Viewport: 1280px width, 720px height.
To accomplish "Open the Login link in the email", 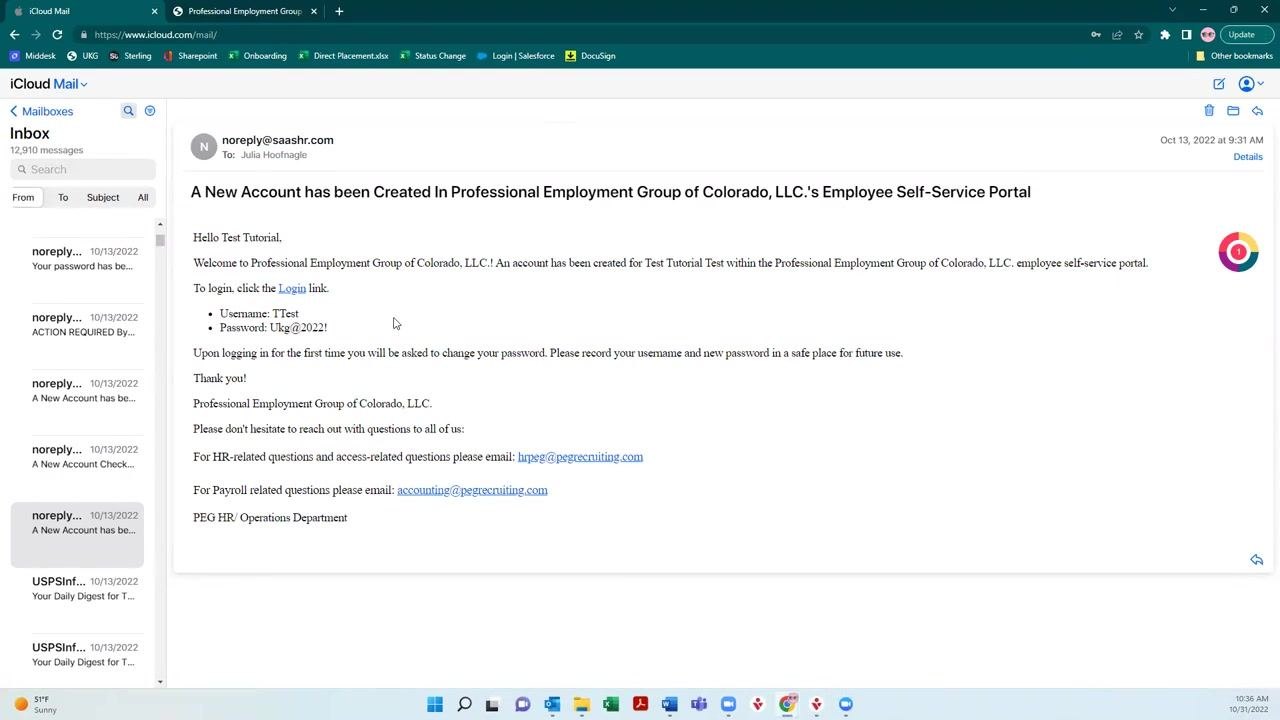I will pos(292,288).
